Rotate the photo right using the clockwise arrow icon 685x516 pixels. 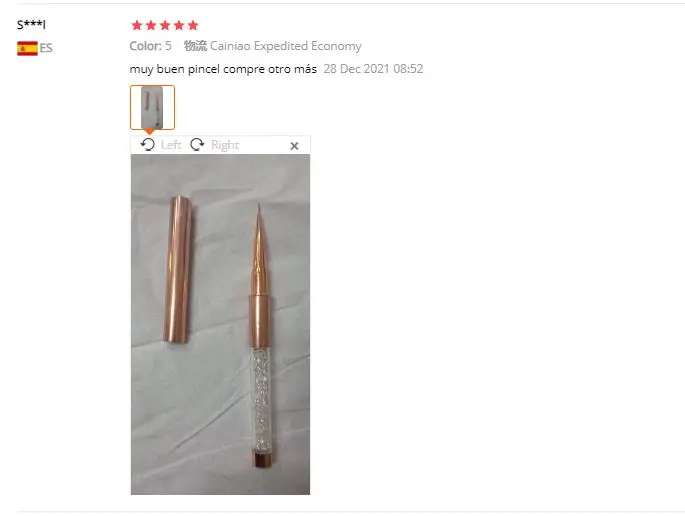click(x=197, y=145)
